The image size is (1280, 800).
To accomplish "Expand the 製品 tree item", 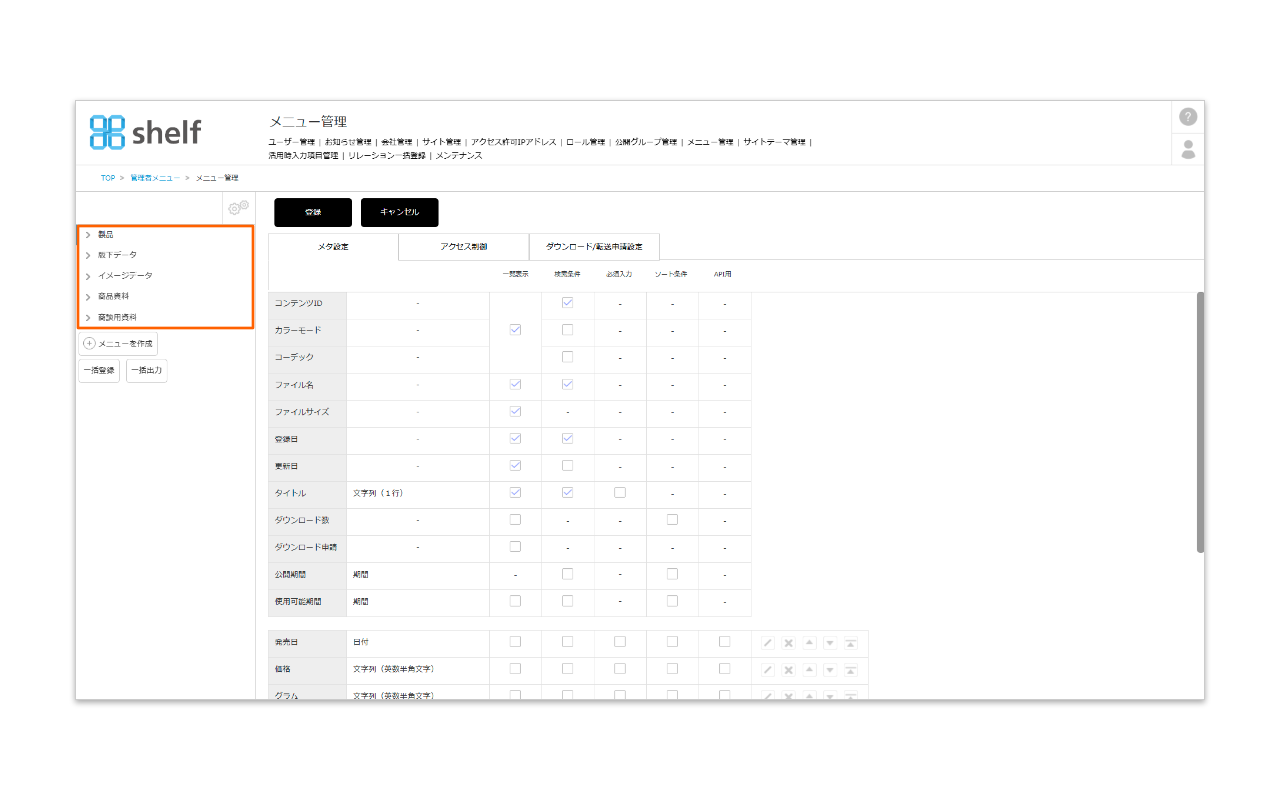I will click(88, 235).
